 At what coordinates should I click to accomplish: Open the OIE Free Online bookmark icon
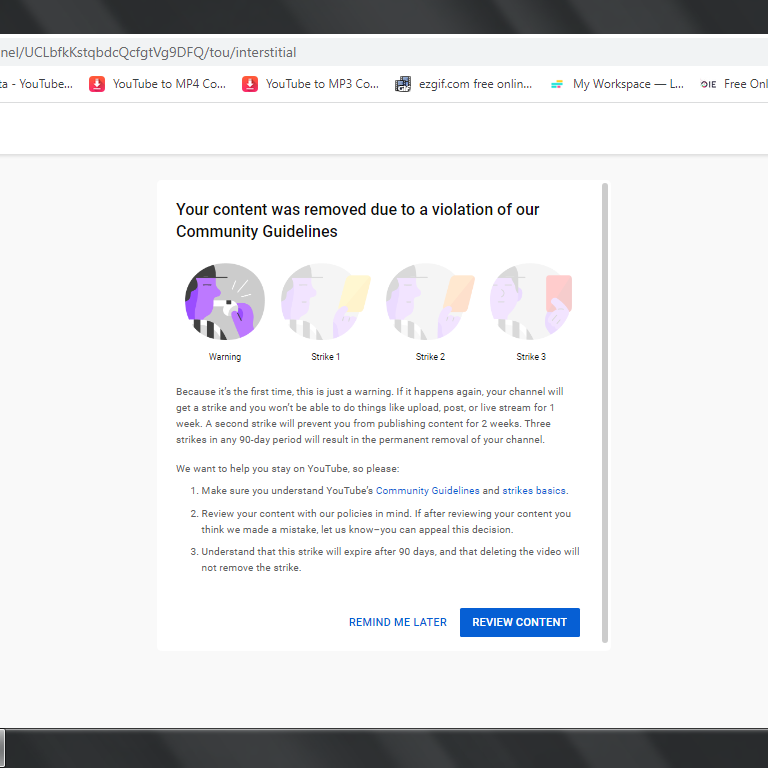pos(708,84)
